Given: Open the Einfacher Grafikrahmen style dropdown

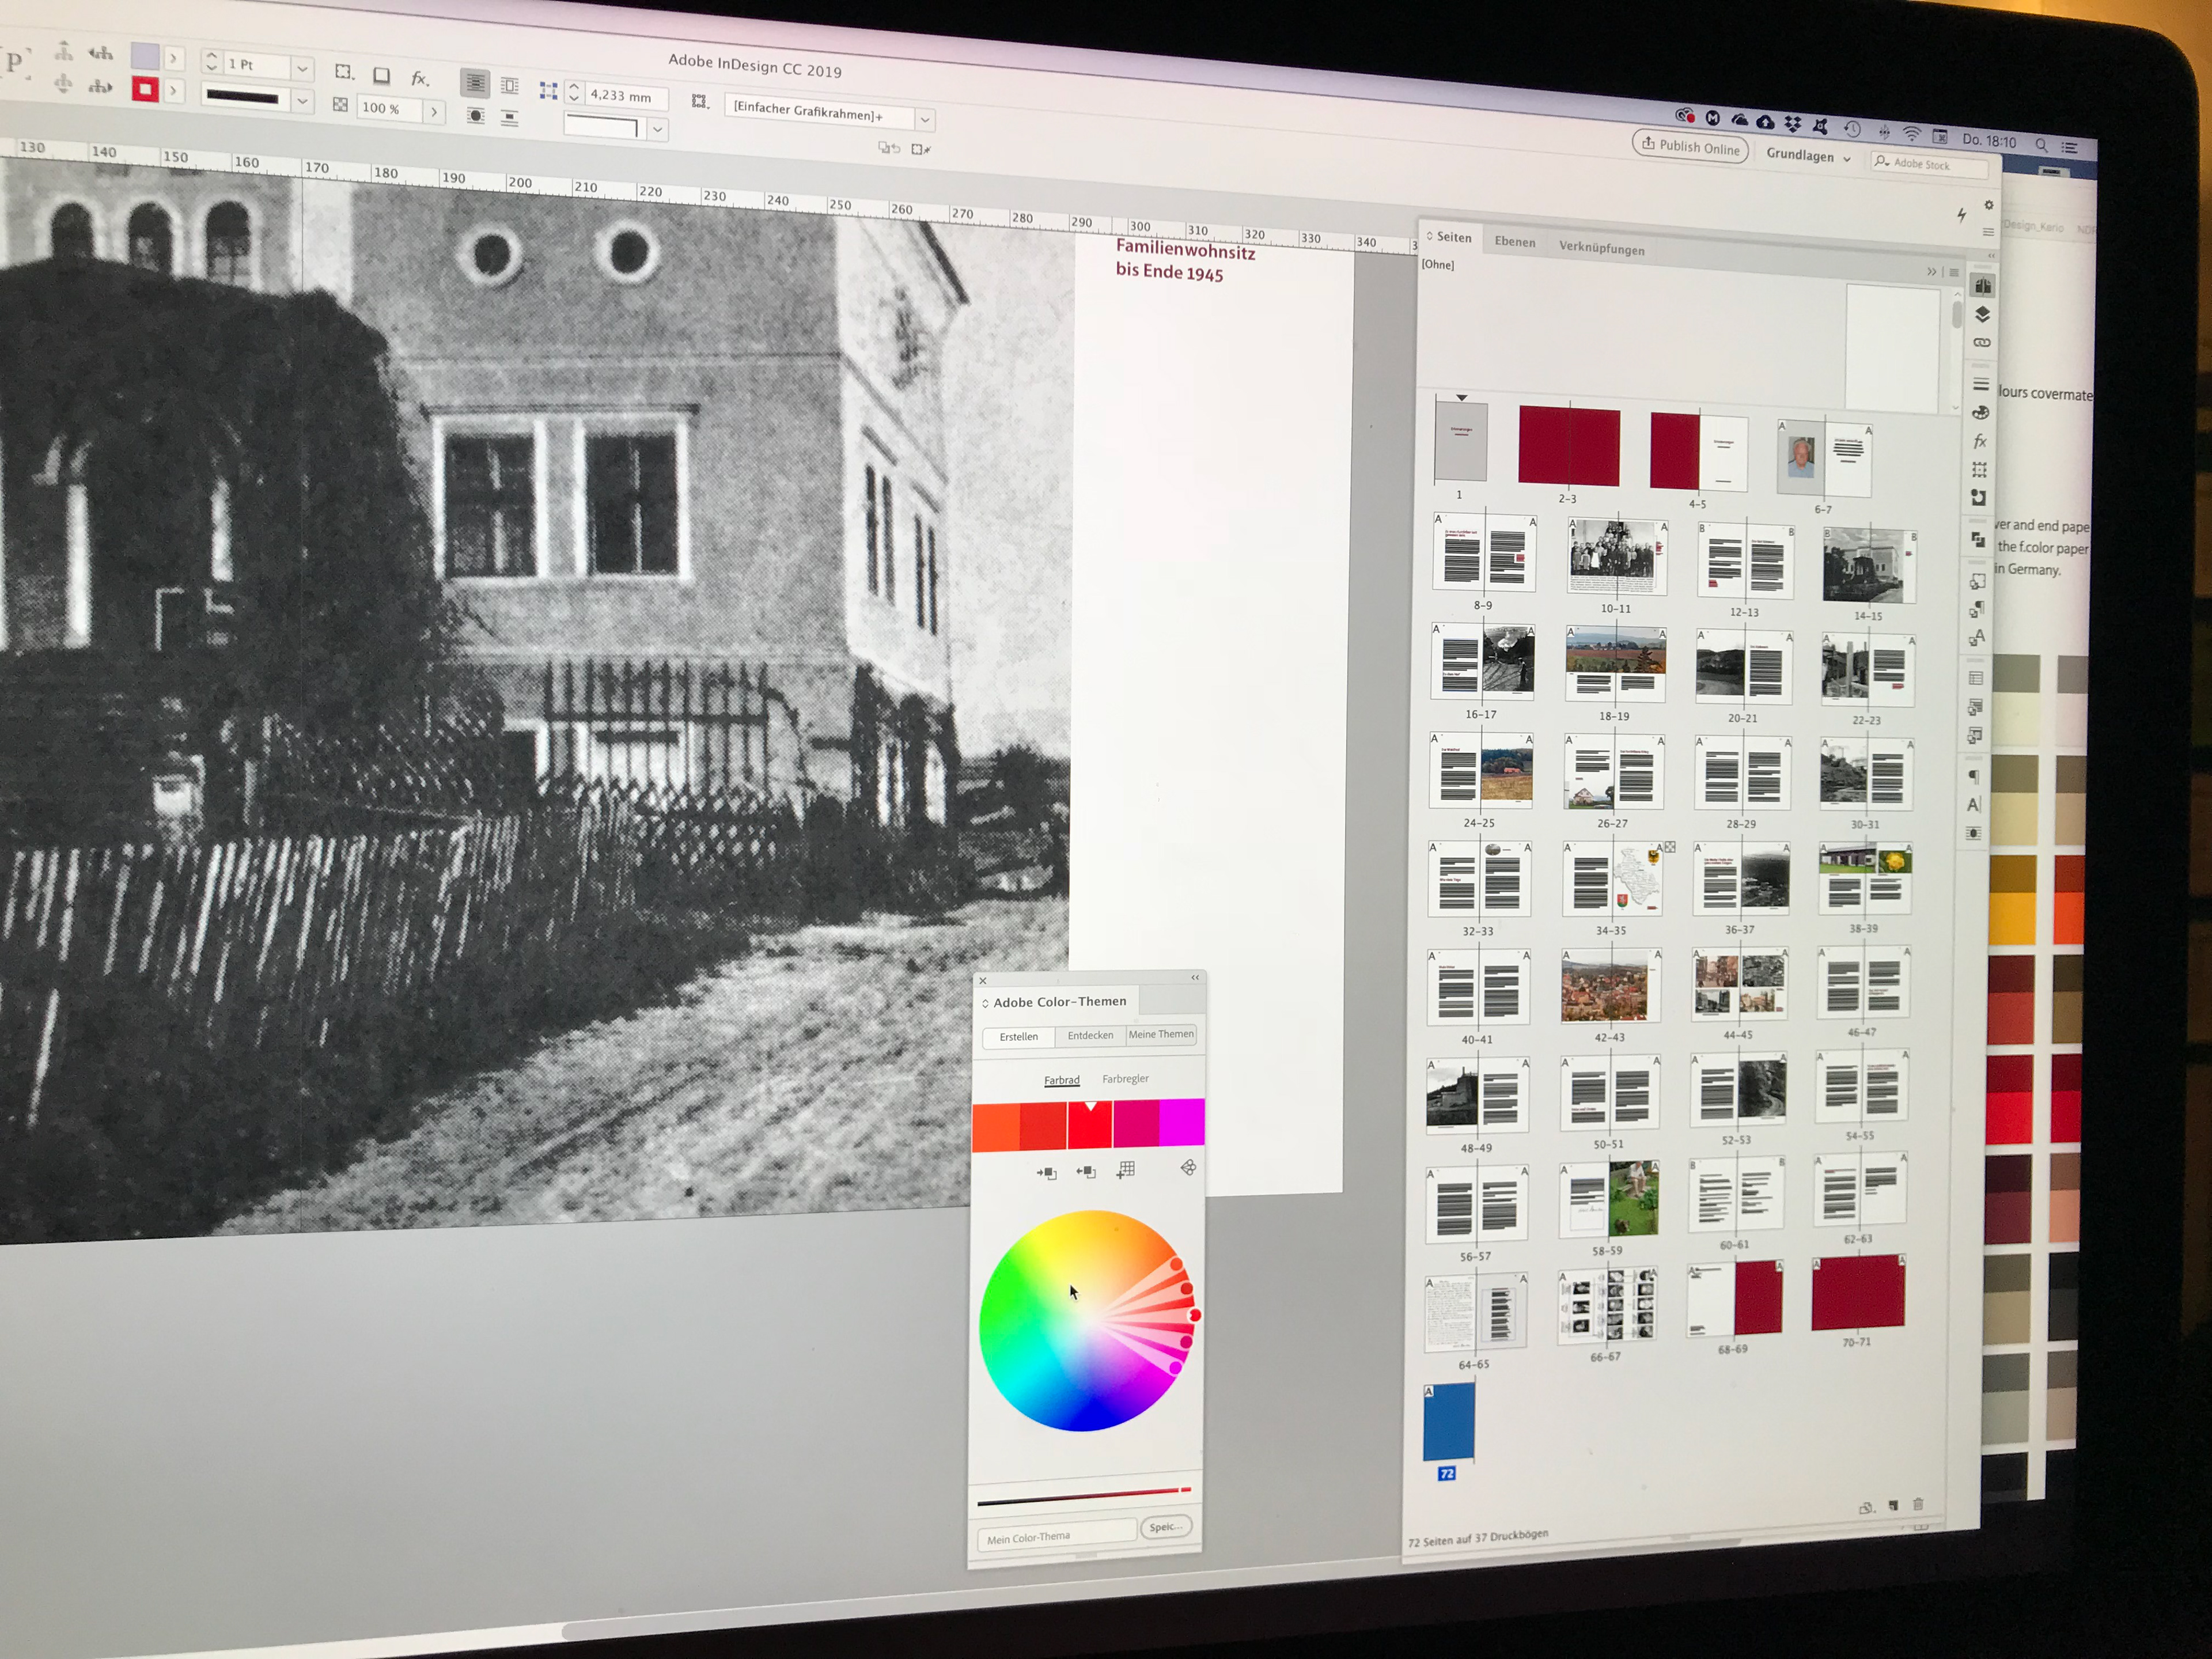Looking at the screenshot, I should point(925,120).
